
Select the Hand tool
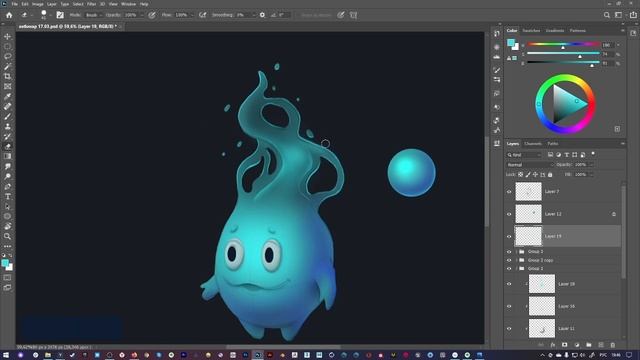point(7,226)
